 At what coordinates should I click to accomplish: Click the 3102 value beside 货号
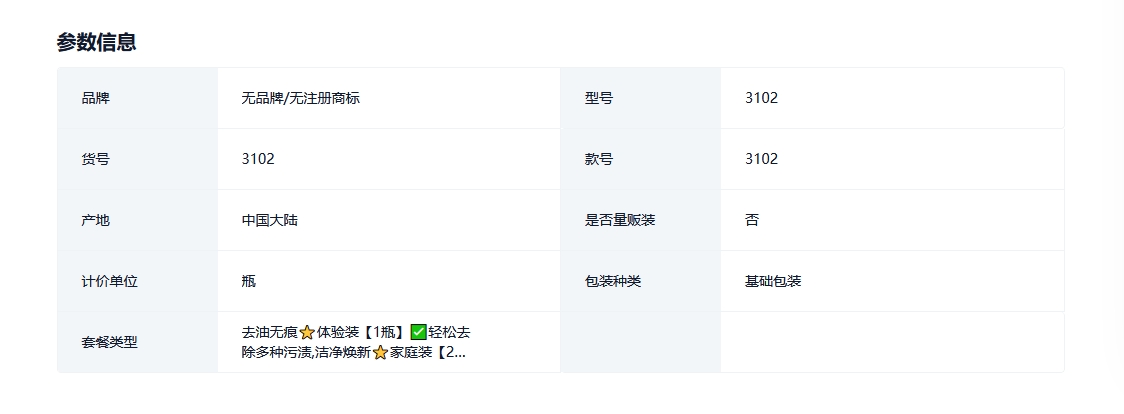click(258, 159)
